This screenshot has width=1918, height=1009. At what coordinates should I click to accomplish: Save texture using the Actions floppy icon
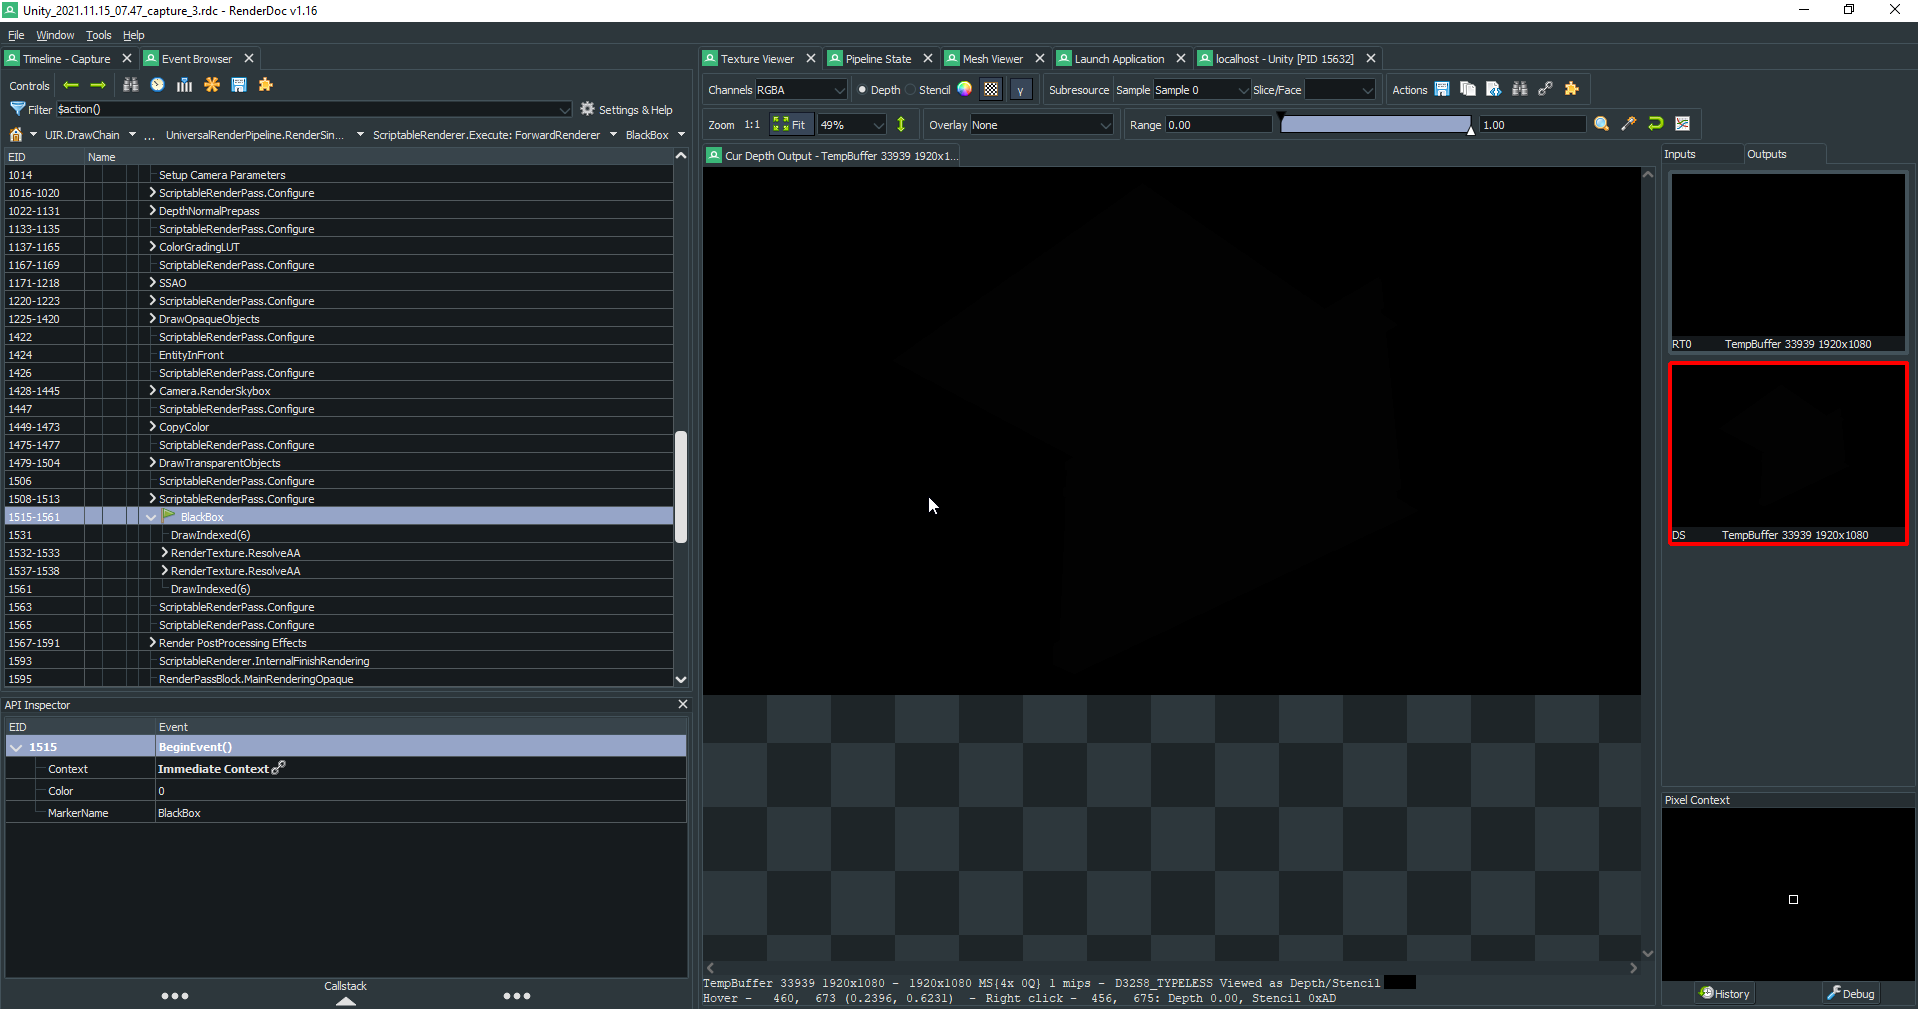pos(1442,89)
